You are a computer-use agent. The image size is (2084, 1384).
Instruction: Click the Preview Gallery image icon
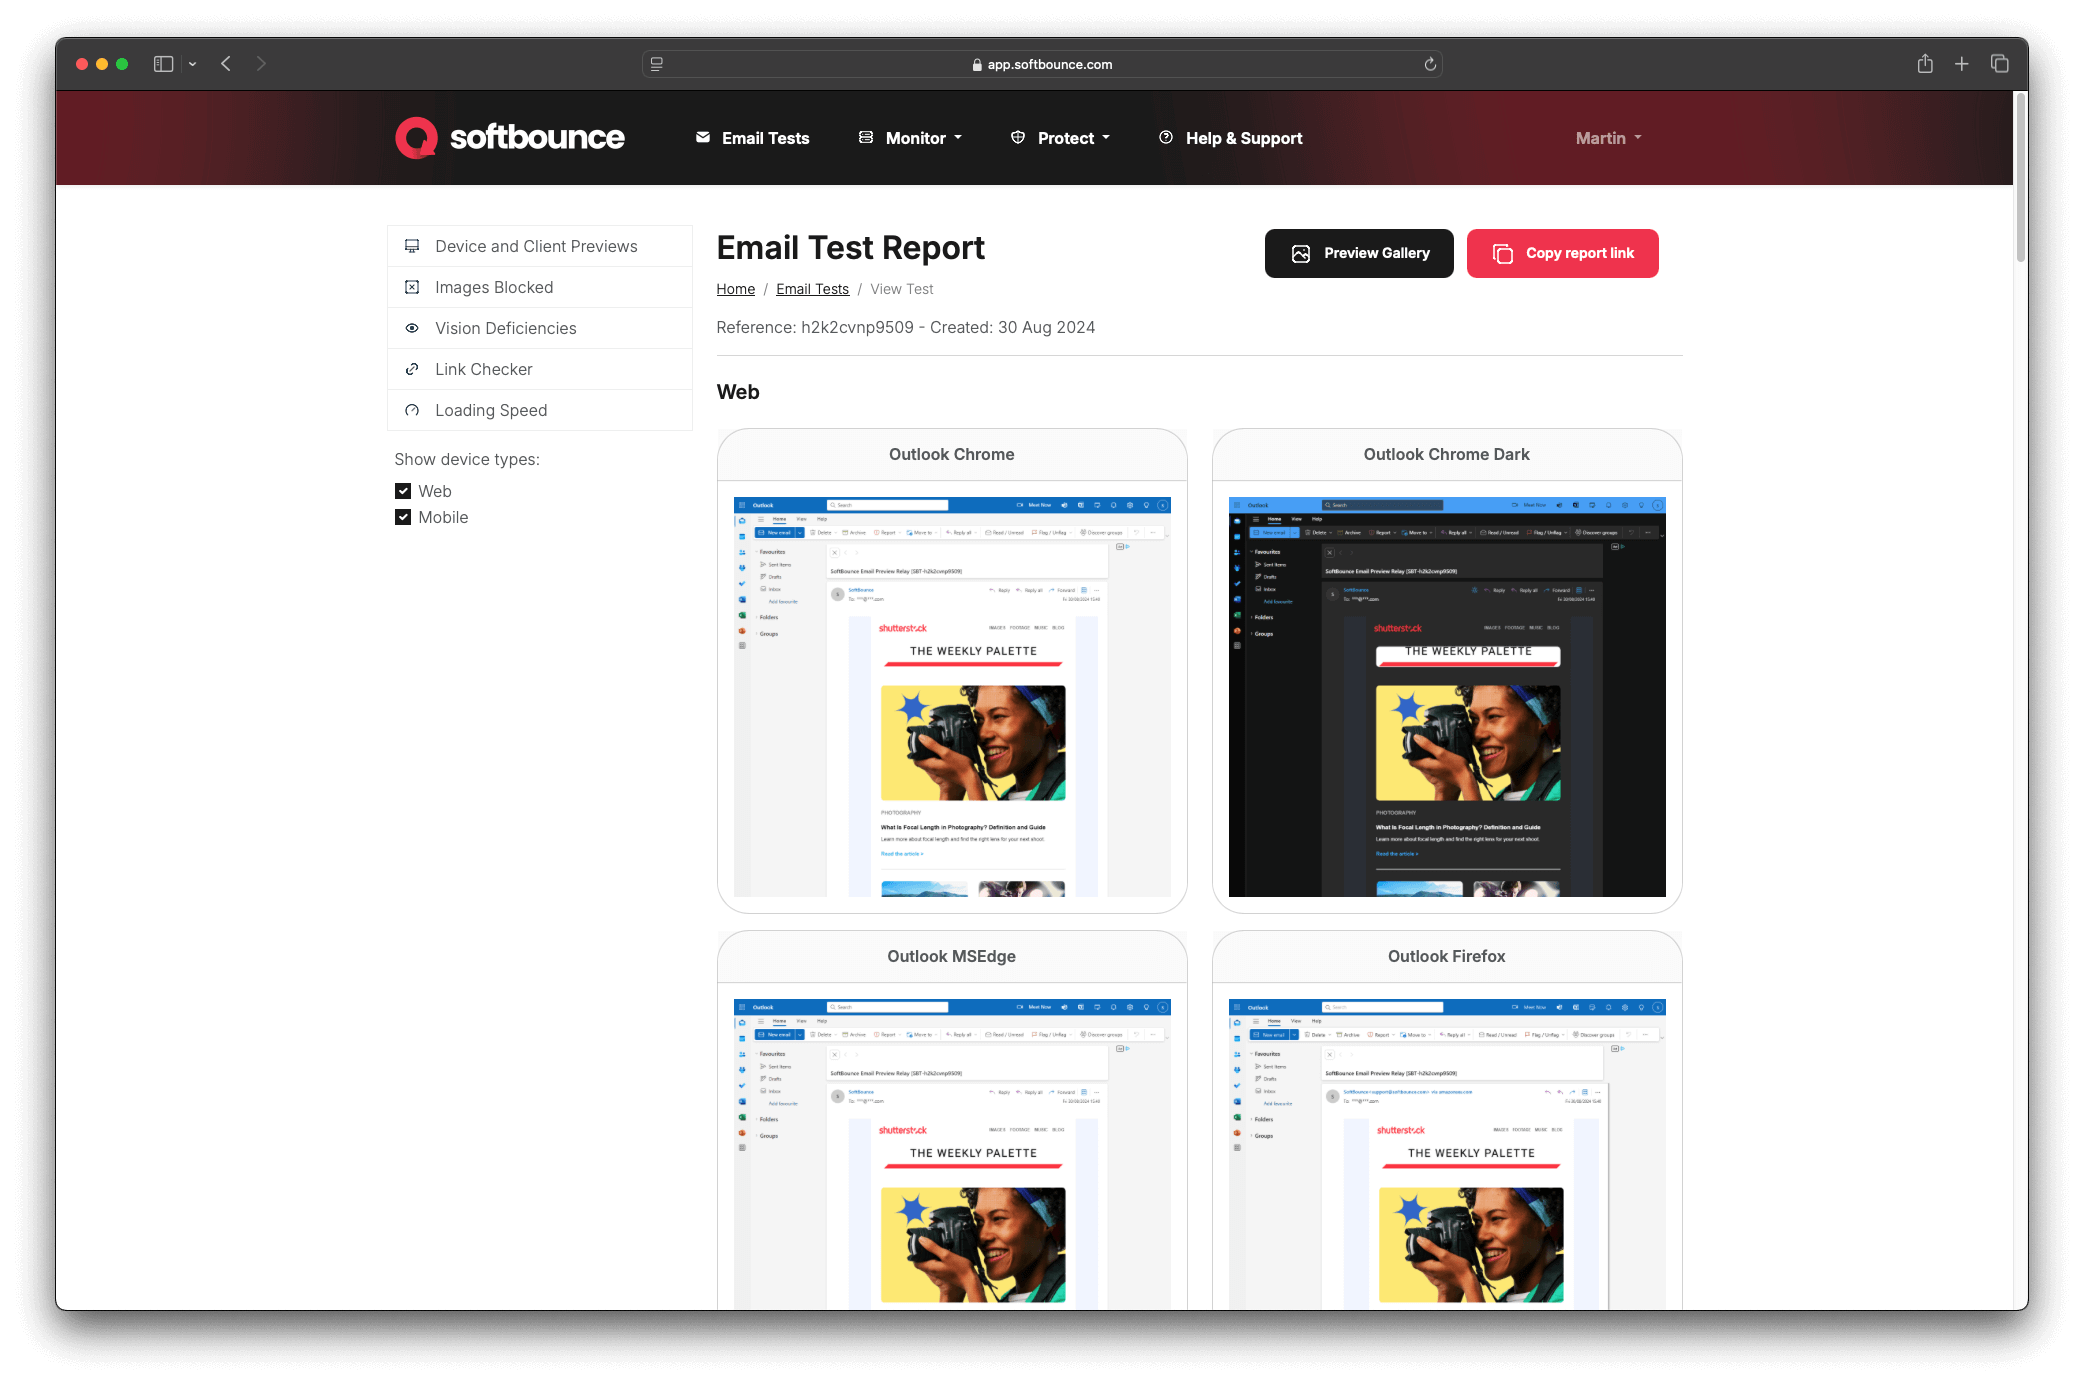pyautogui.click(x=1301, y=254)
